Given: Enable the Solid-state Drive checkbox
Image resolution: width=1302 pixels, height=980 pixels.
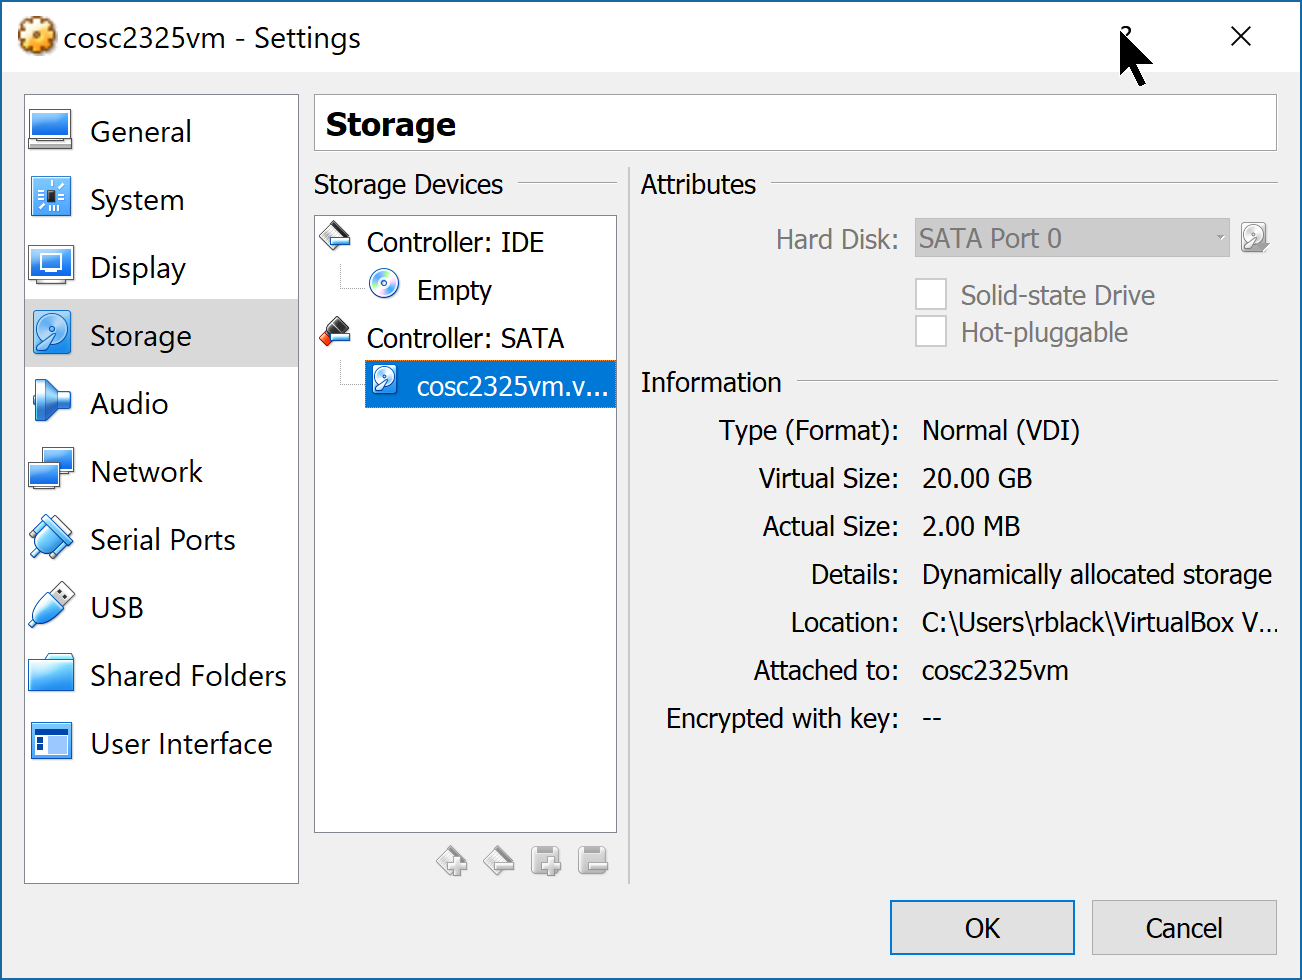Looking at the screenshot, I should [x=931, y=295].
